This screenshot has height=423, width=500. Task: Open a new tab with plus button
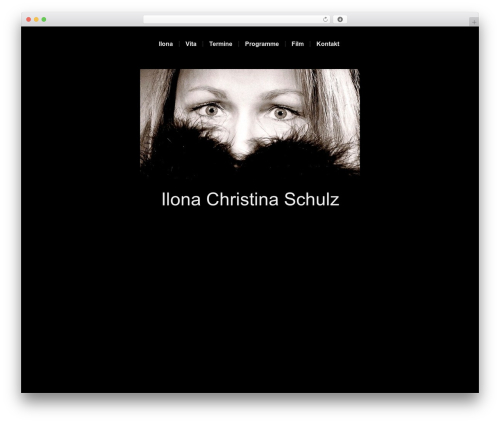point(474,22)
